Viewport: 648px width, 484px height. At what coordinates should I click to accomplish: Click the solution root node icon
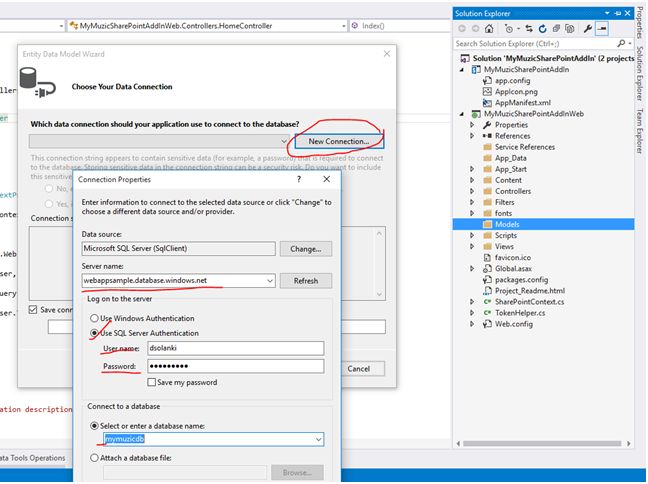pos(465,58)
